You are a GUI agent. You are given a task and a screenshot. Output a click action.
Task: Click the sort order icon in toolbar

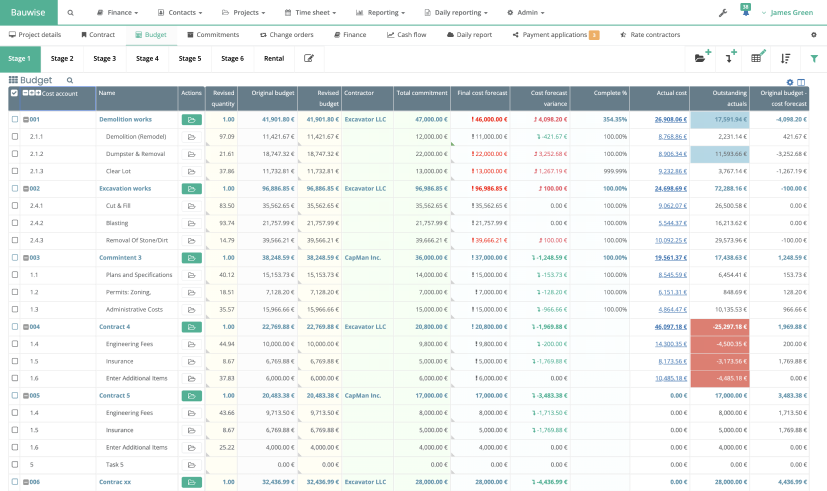[x=785, y=59]
